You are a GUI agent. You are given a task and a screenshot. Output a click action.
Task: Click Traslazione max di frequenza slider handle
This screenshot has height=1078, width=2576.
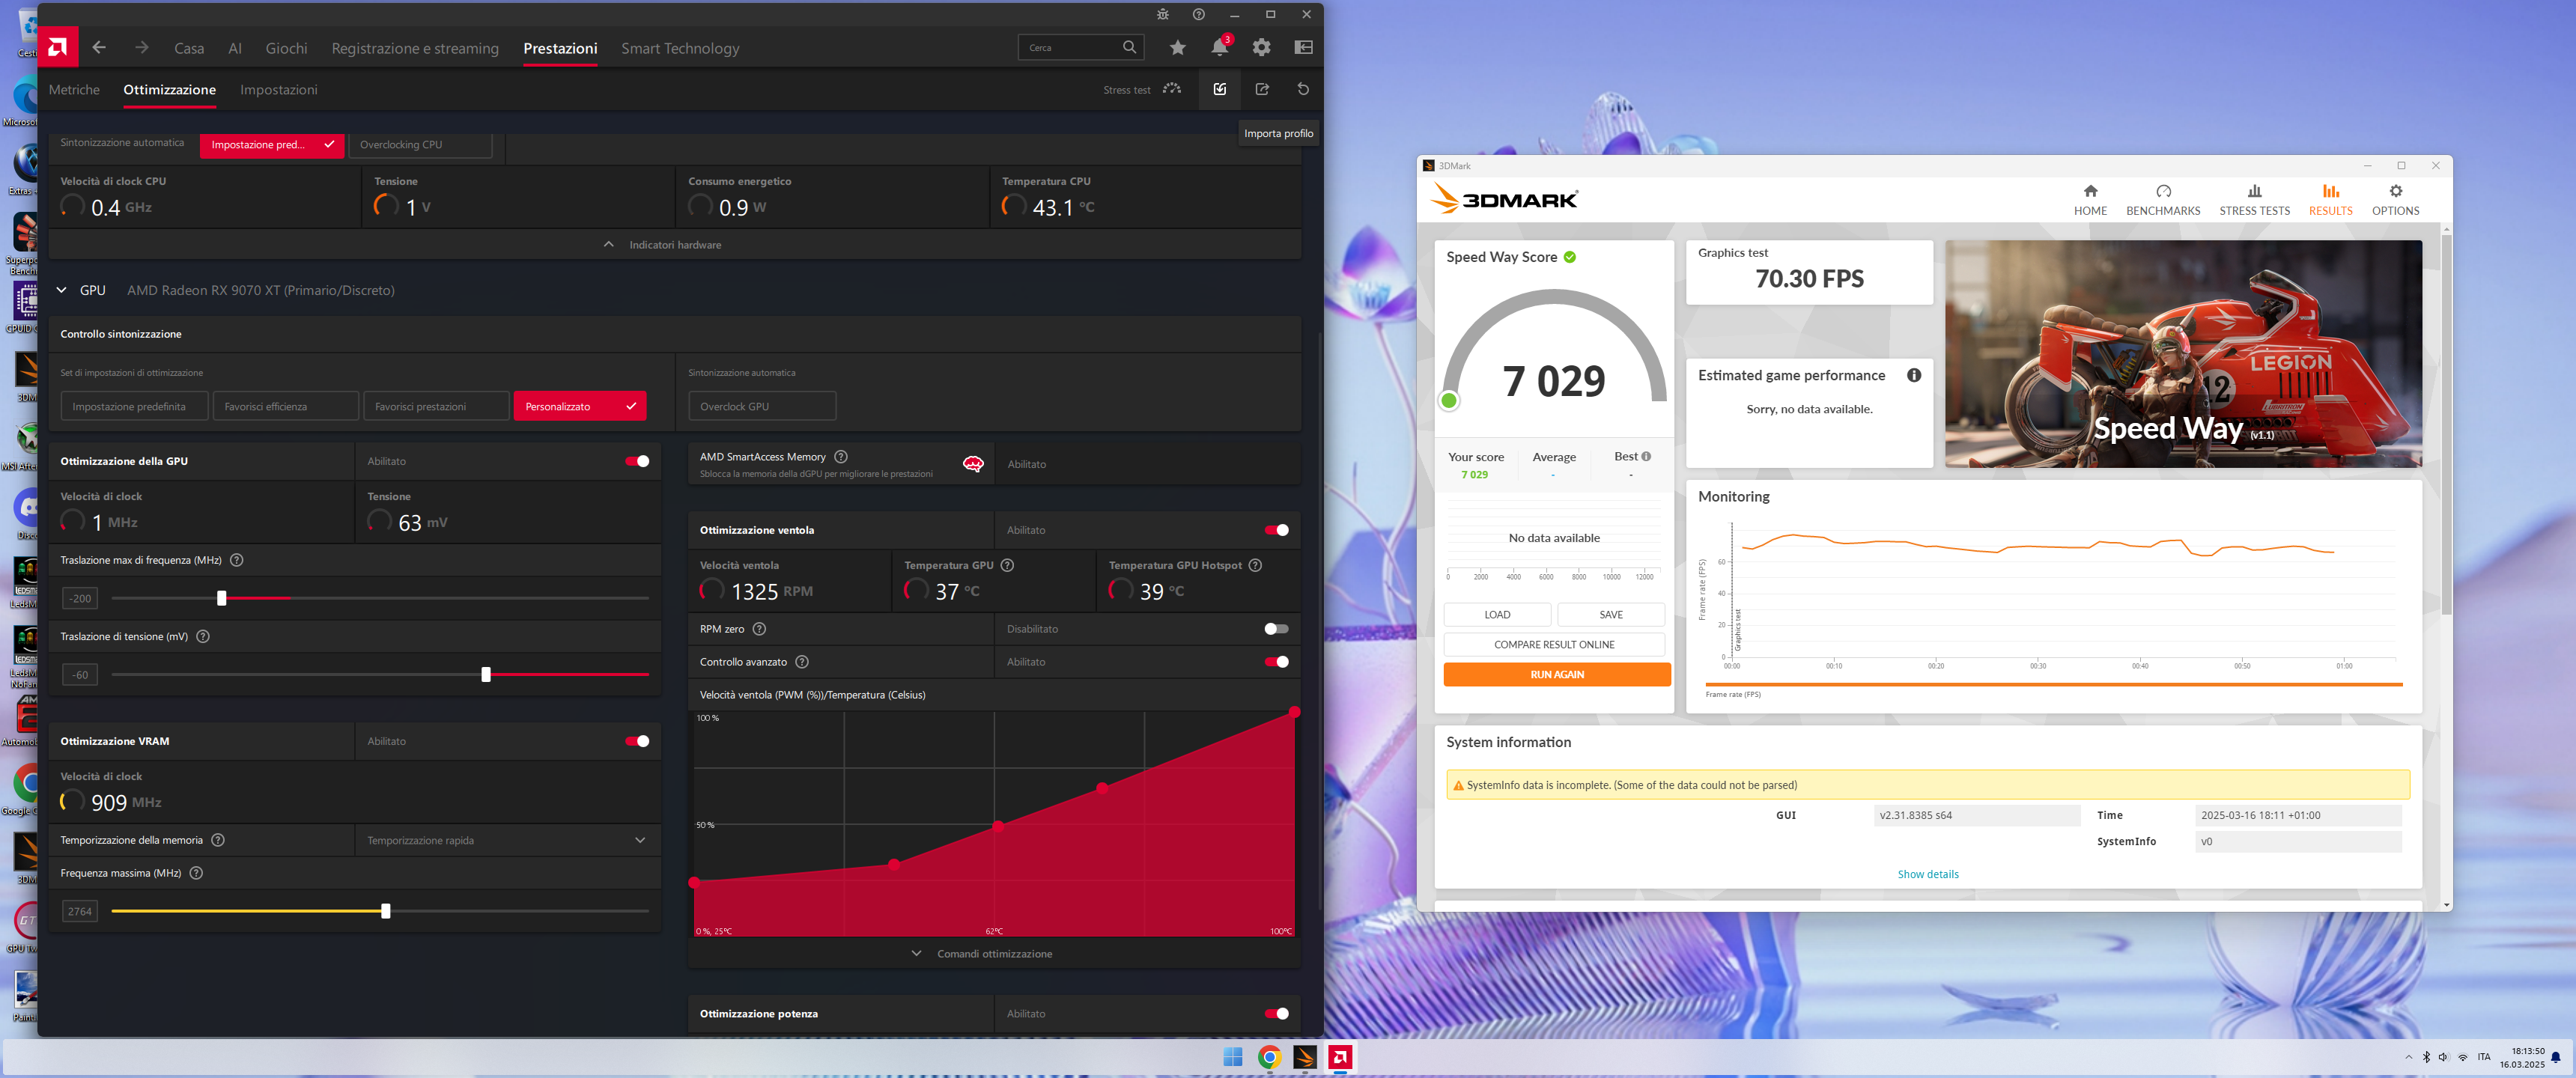[x=222, y=598]
